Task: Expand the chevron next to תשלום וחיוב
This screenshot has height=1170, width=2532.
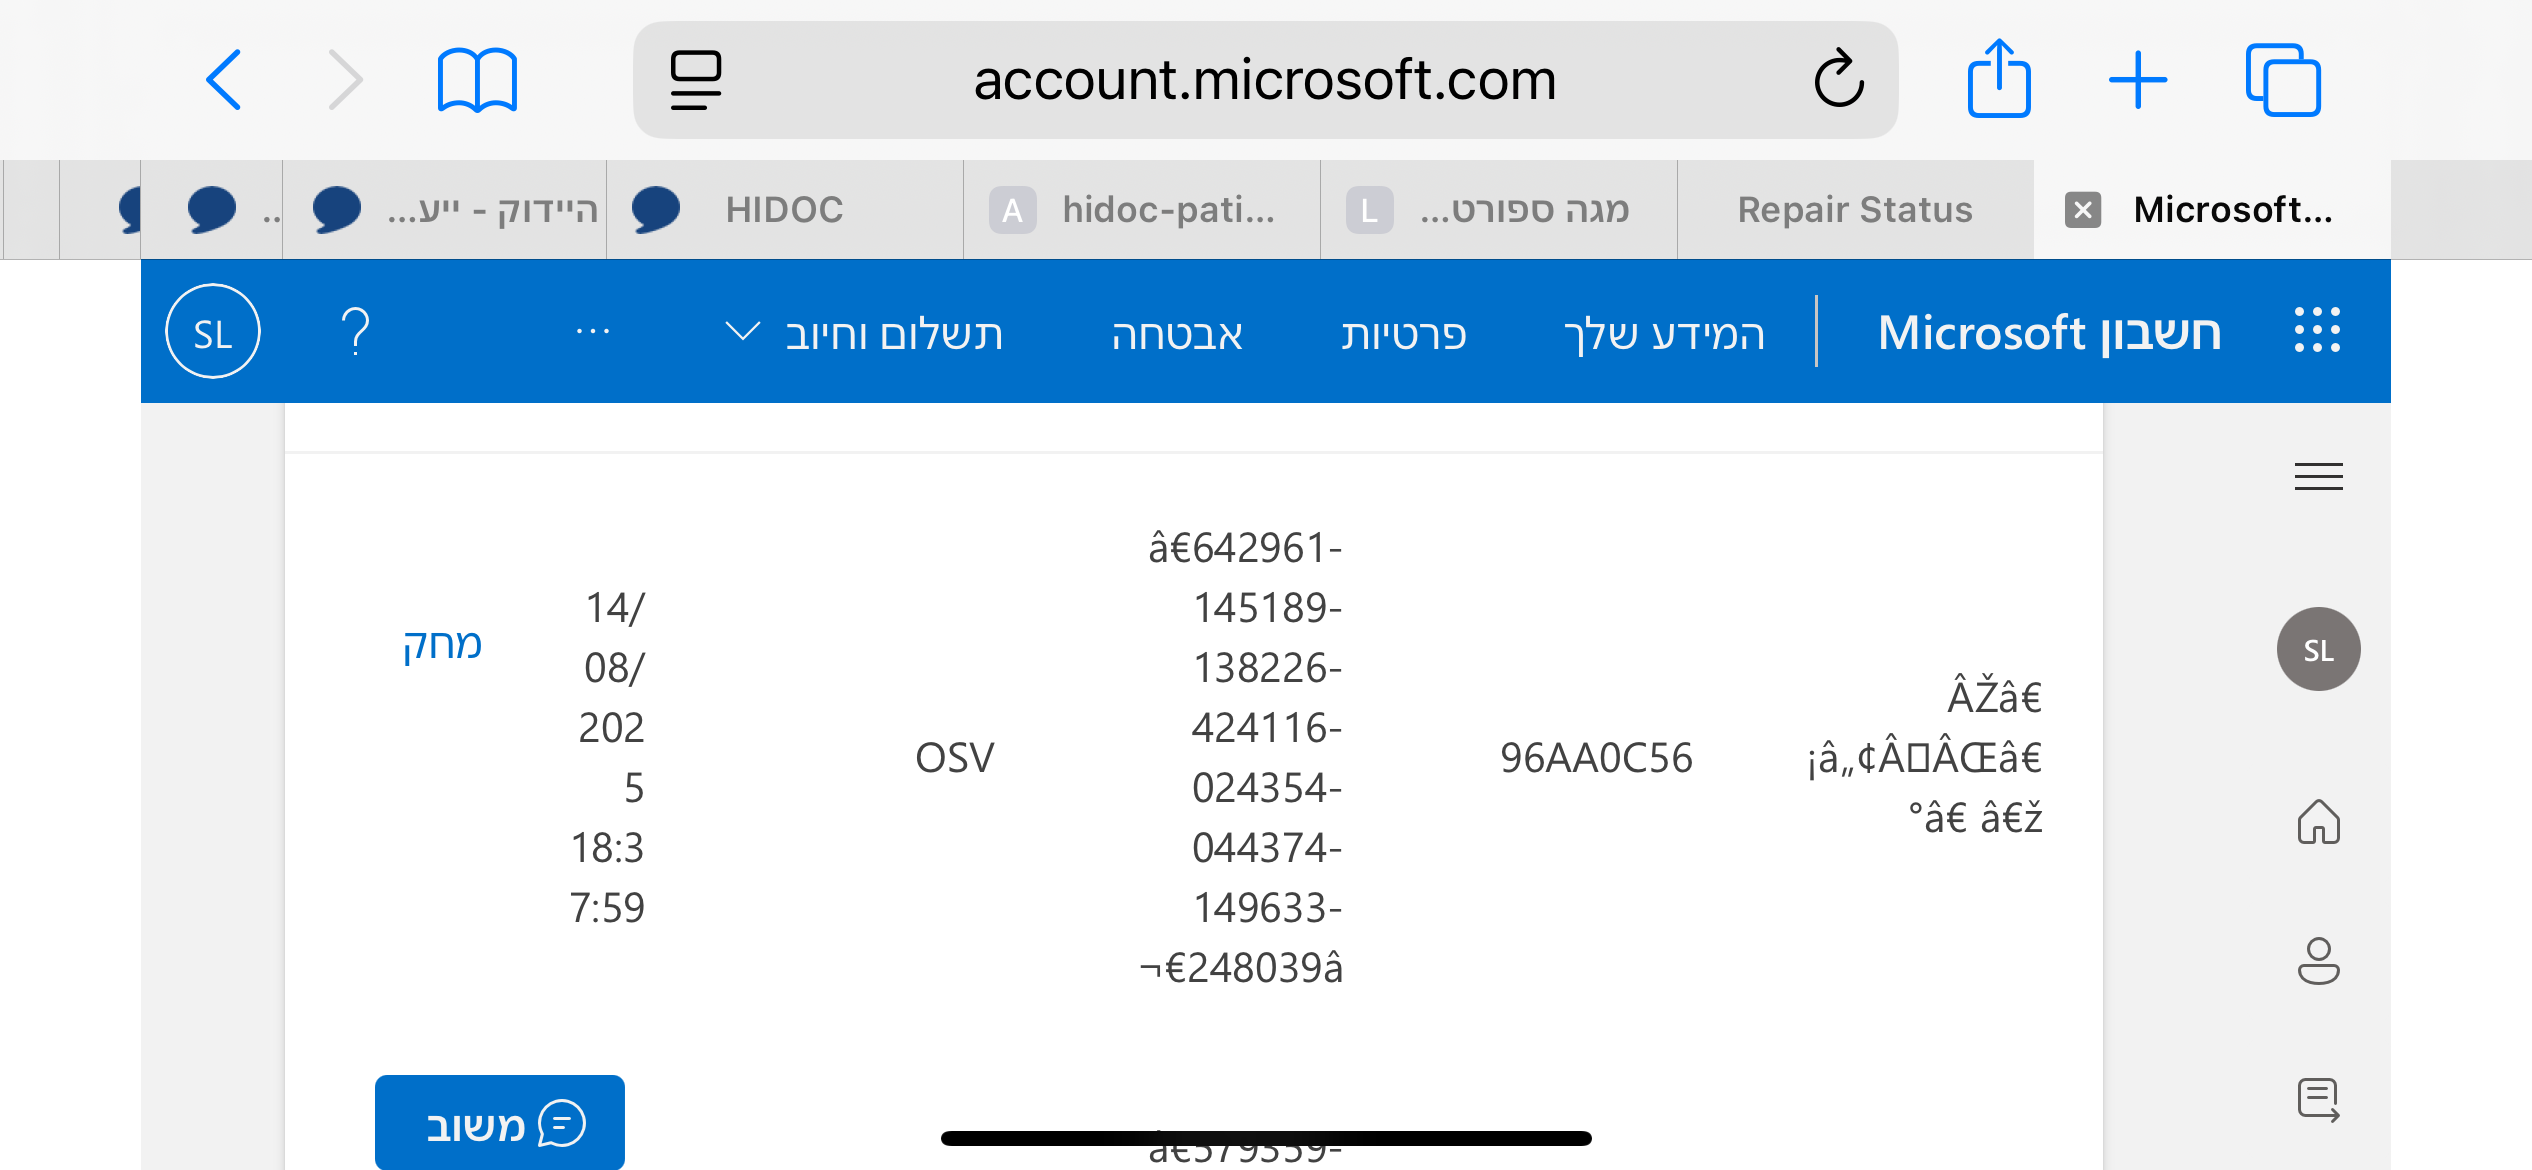Action: (741, 333)
